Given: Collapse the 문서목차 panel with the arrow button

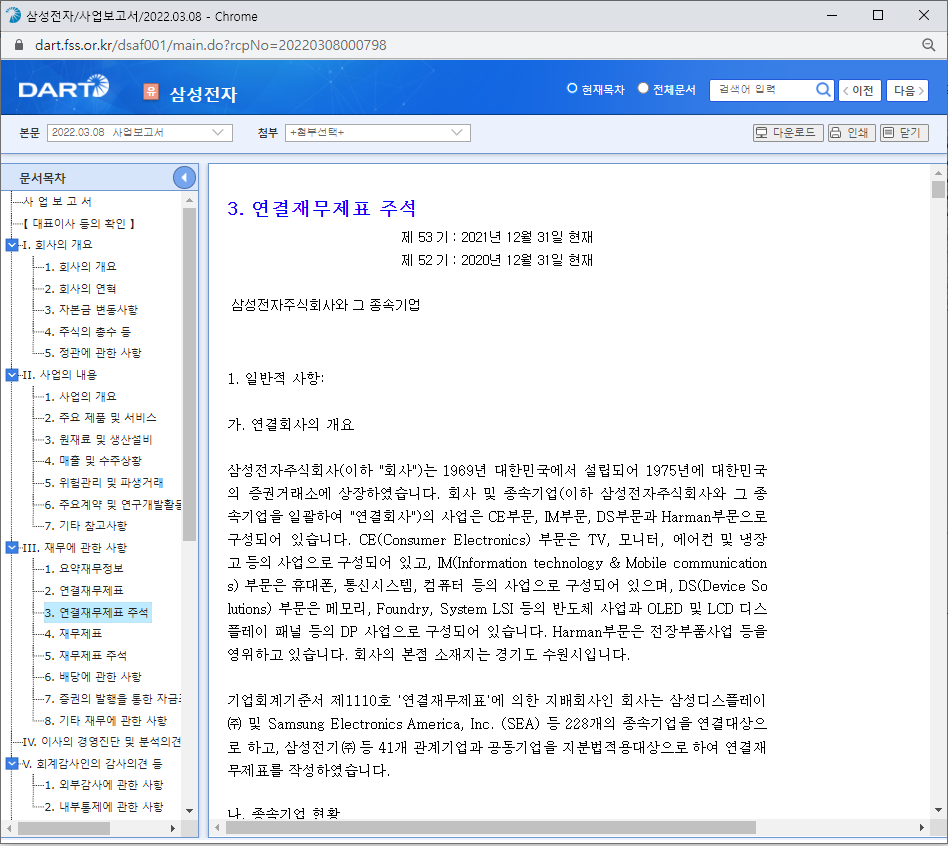Looking at the screenshot, I should [184, 178].
